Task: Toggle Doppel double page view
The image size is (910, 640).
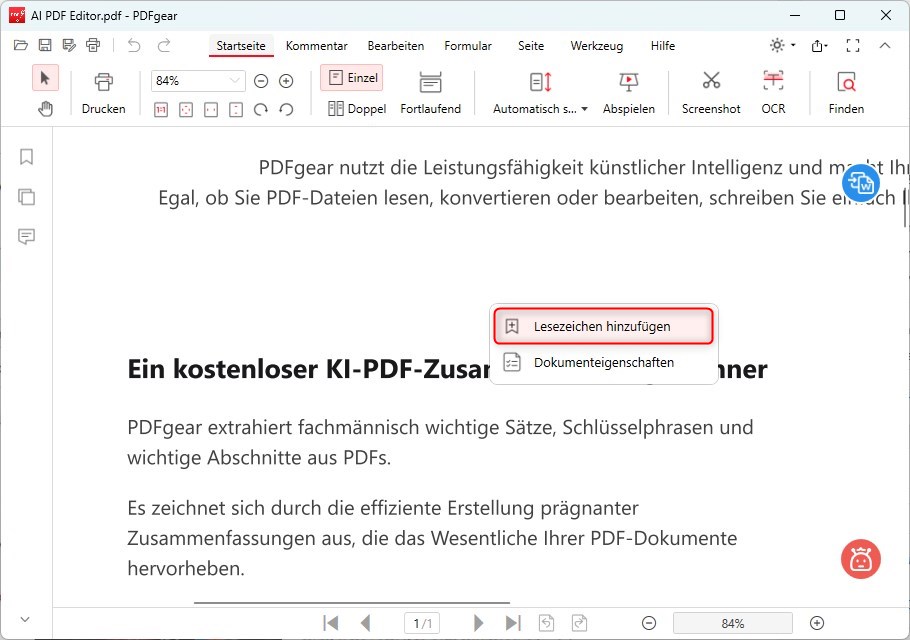Action: 356,109
